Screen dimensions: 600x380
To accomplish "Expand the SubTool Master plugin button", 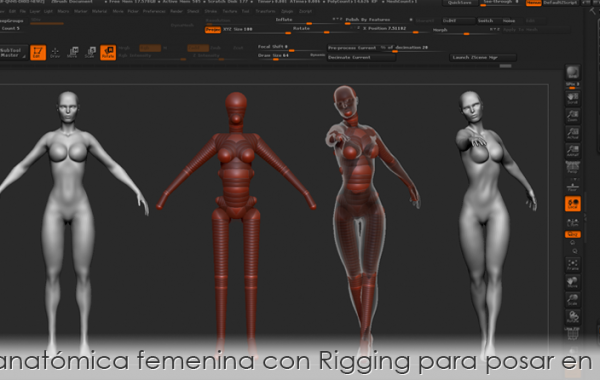I will point(13,52).
